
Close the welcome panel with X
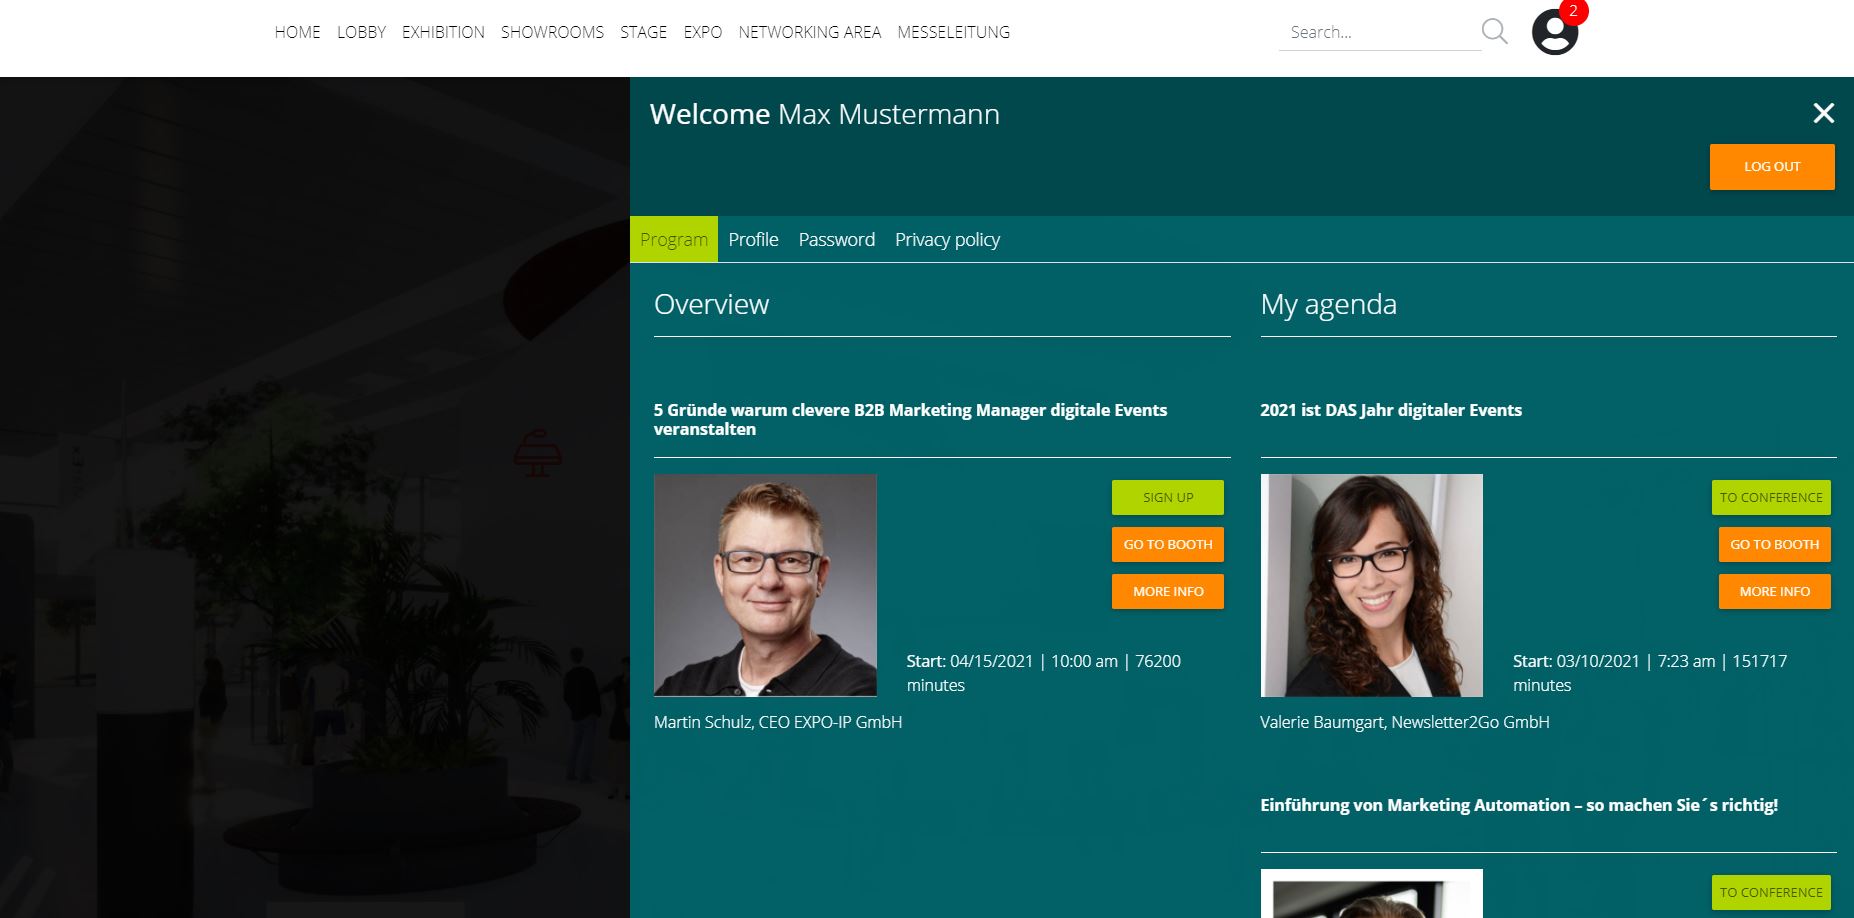pyautogui.click(x=1823, y=114)
